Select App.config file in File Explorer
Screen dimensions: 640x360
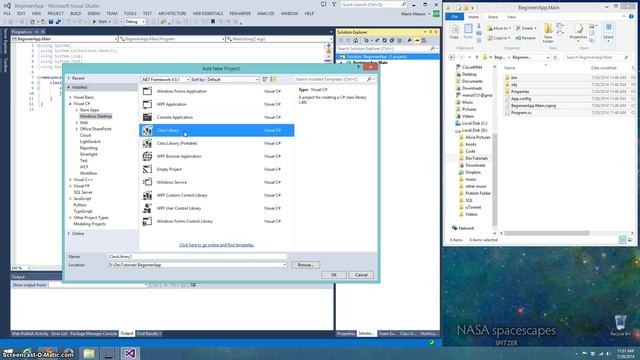(521, 98)
